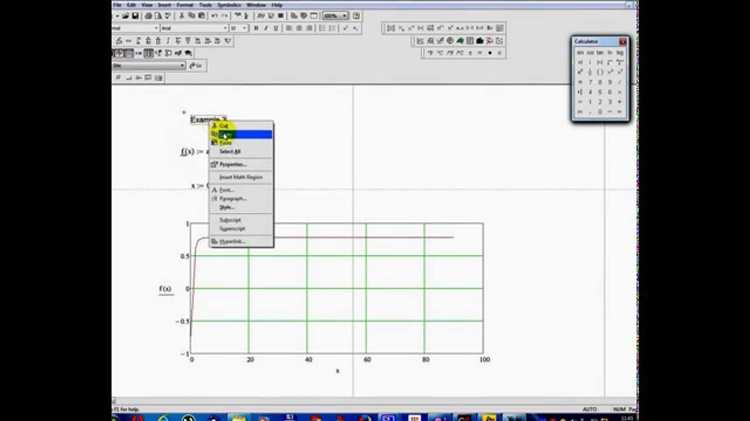Click the Redo toolbar icon
750x421 pixels.
click(x=225, y=16)
